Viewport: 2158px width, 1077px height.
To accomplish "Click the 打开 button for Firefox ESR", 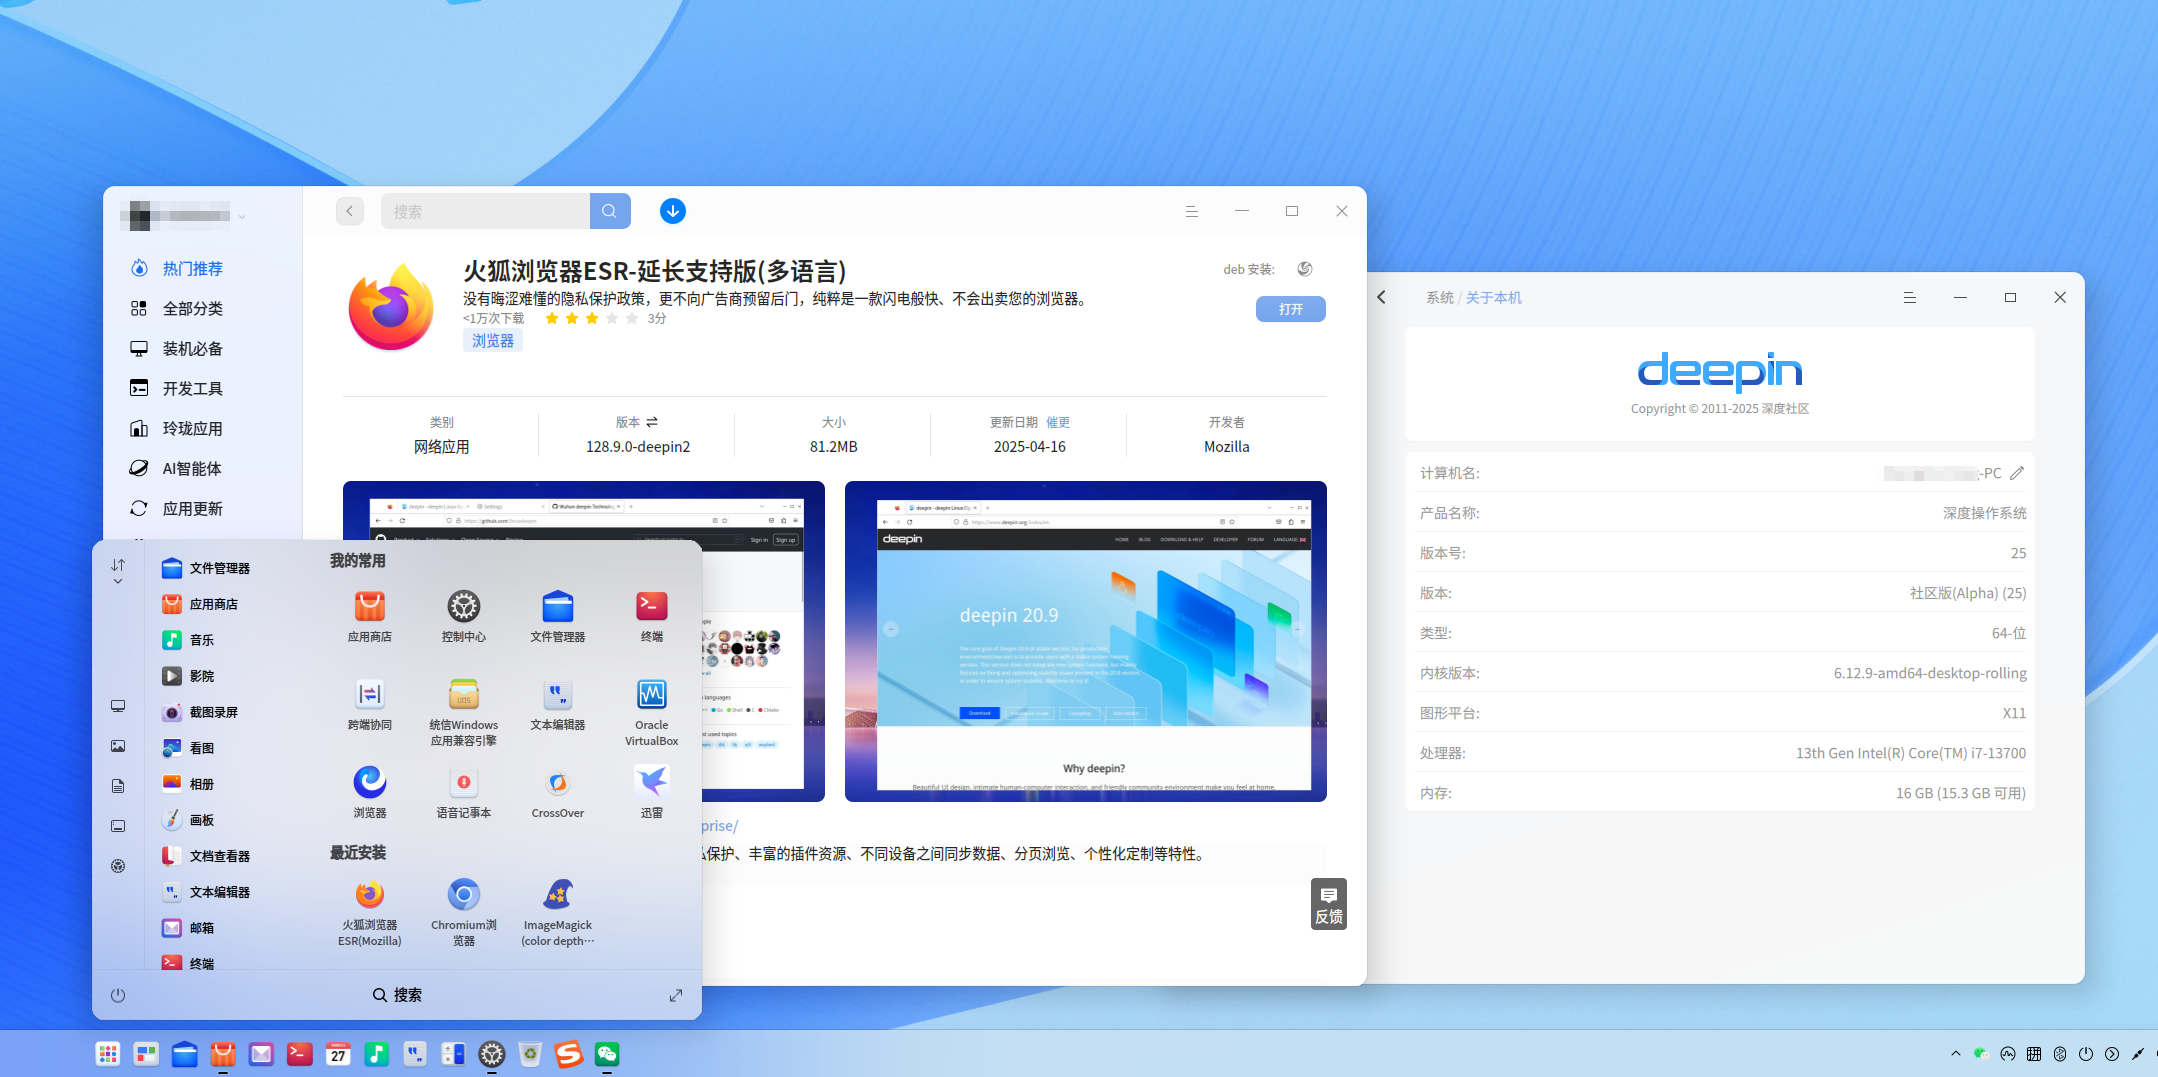I will point(1290,309).
